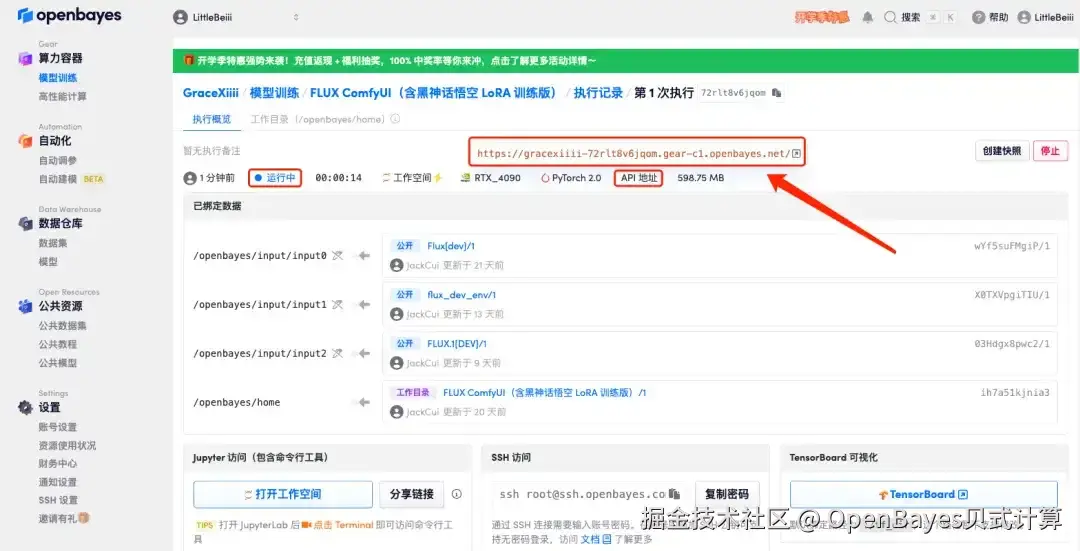Image resolution: width=1080 pixels, height=551 pixels.
Task: Click the red 停止 button
Action: coord(1050,151)
